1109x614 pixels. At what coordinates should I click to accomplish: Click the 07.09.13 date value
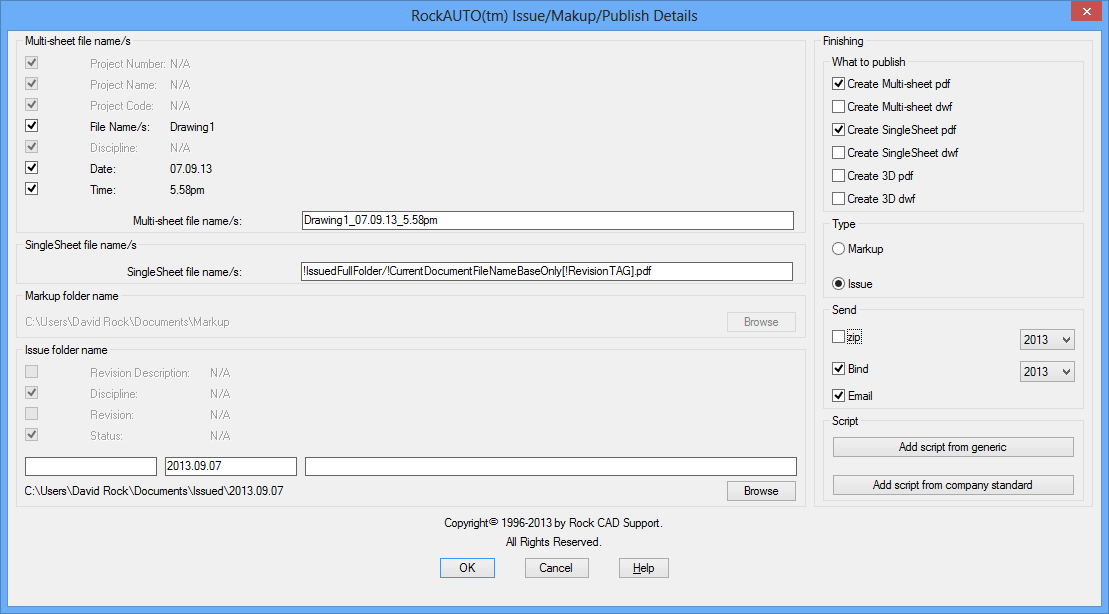191,169
